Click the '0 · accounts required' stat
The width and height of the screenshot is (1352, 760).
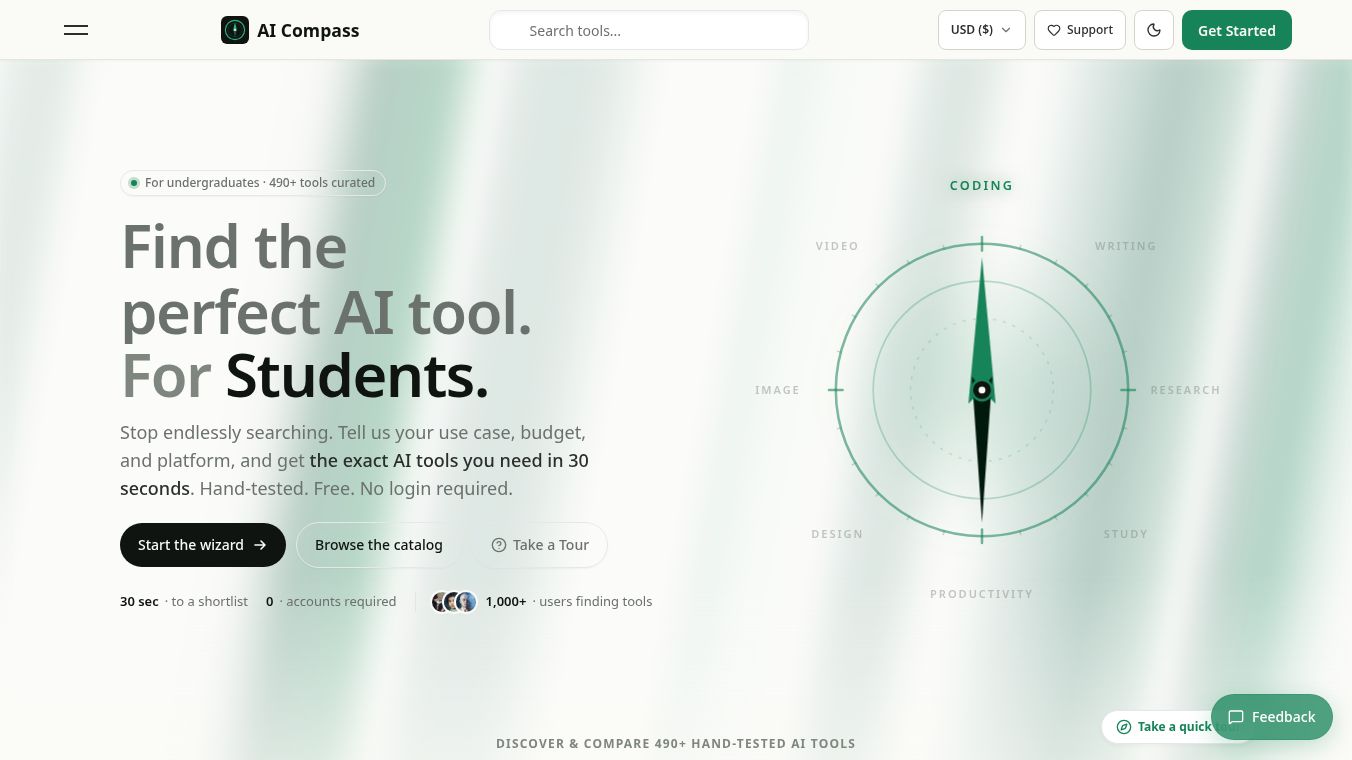pos(331,602)
